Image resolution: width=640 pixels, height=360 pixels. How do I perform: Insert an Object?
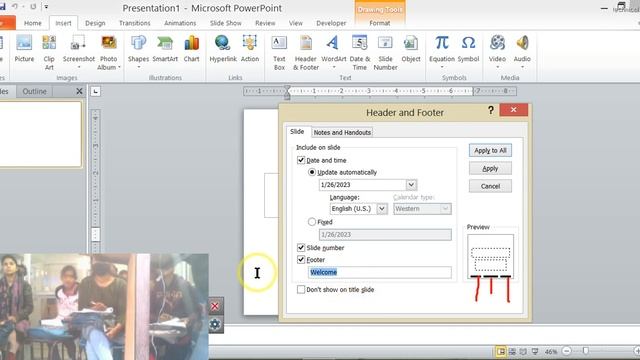411,49
